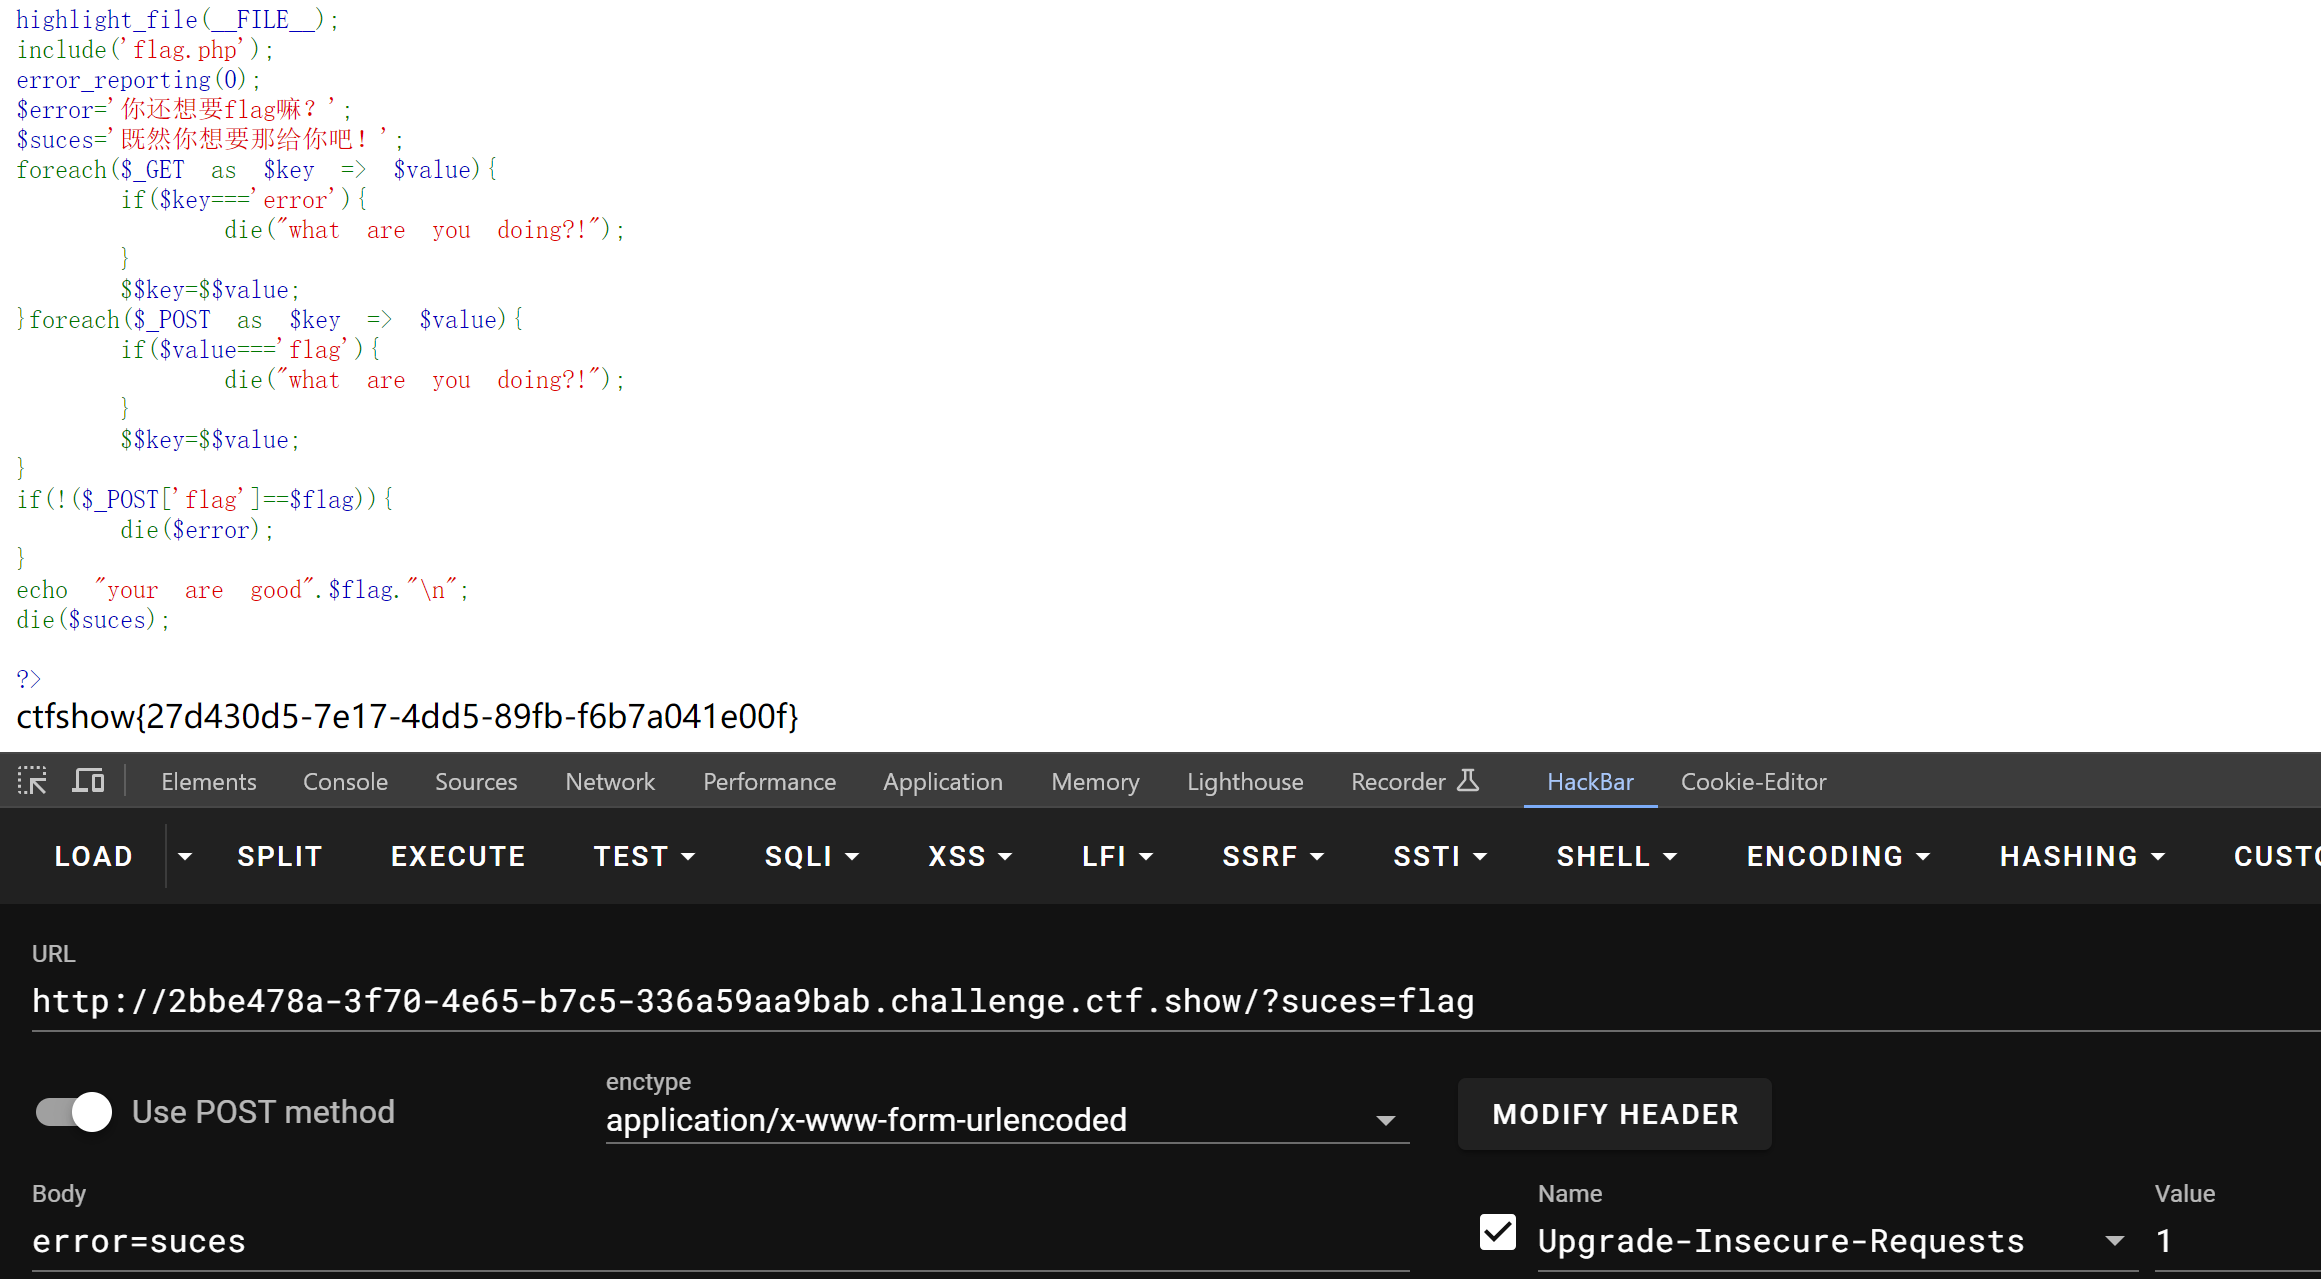Open the SSTI dropdown menu
Viewport: 2321px width, 1279px height.
(1440, 856)
